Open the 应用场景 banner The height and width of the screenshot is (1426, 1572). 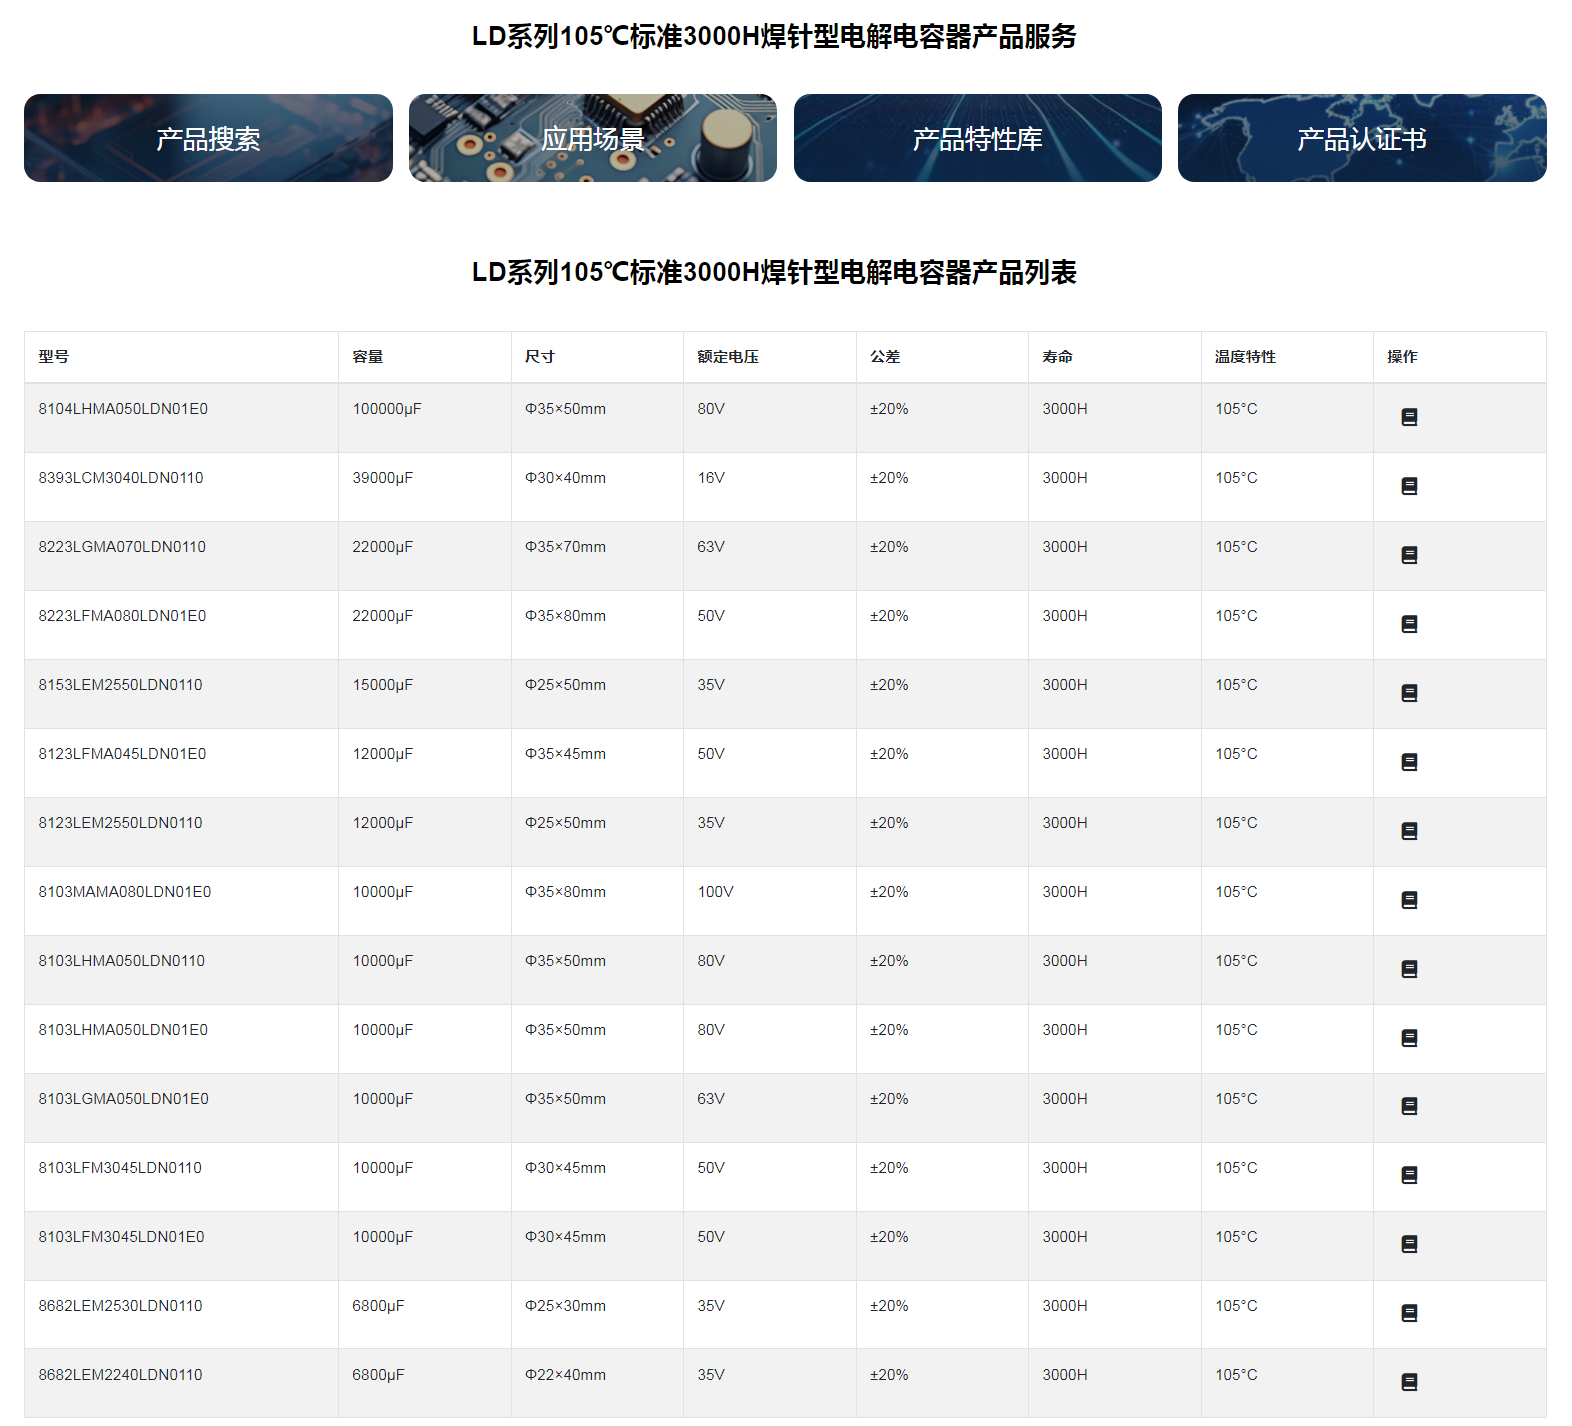pyautogui.click(x=592, y=138)
